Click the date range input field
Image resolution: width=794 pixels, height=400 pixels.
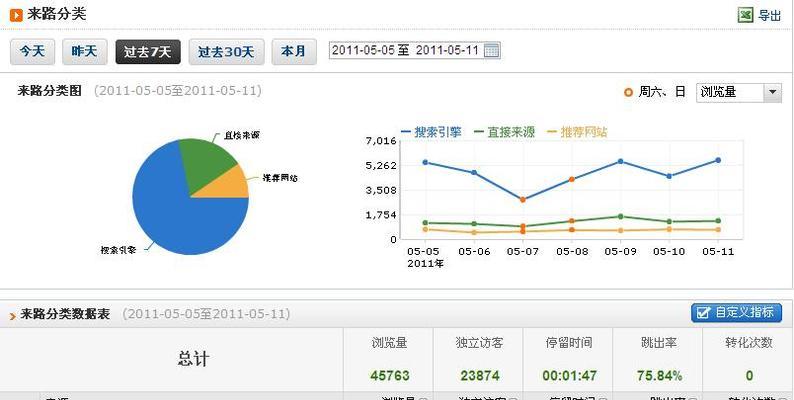click(415, 50)
